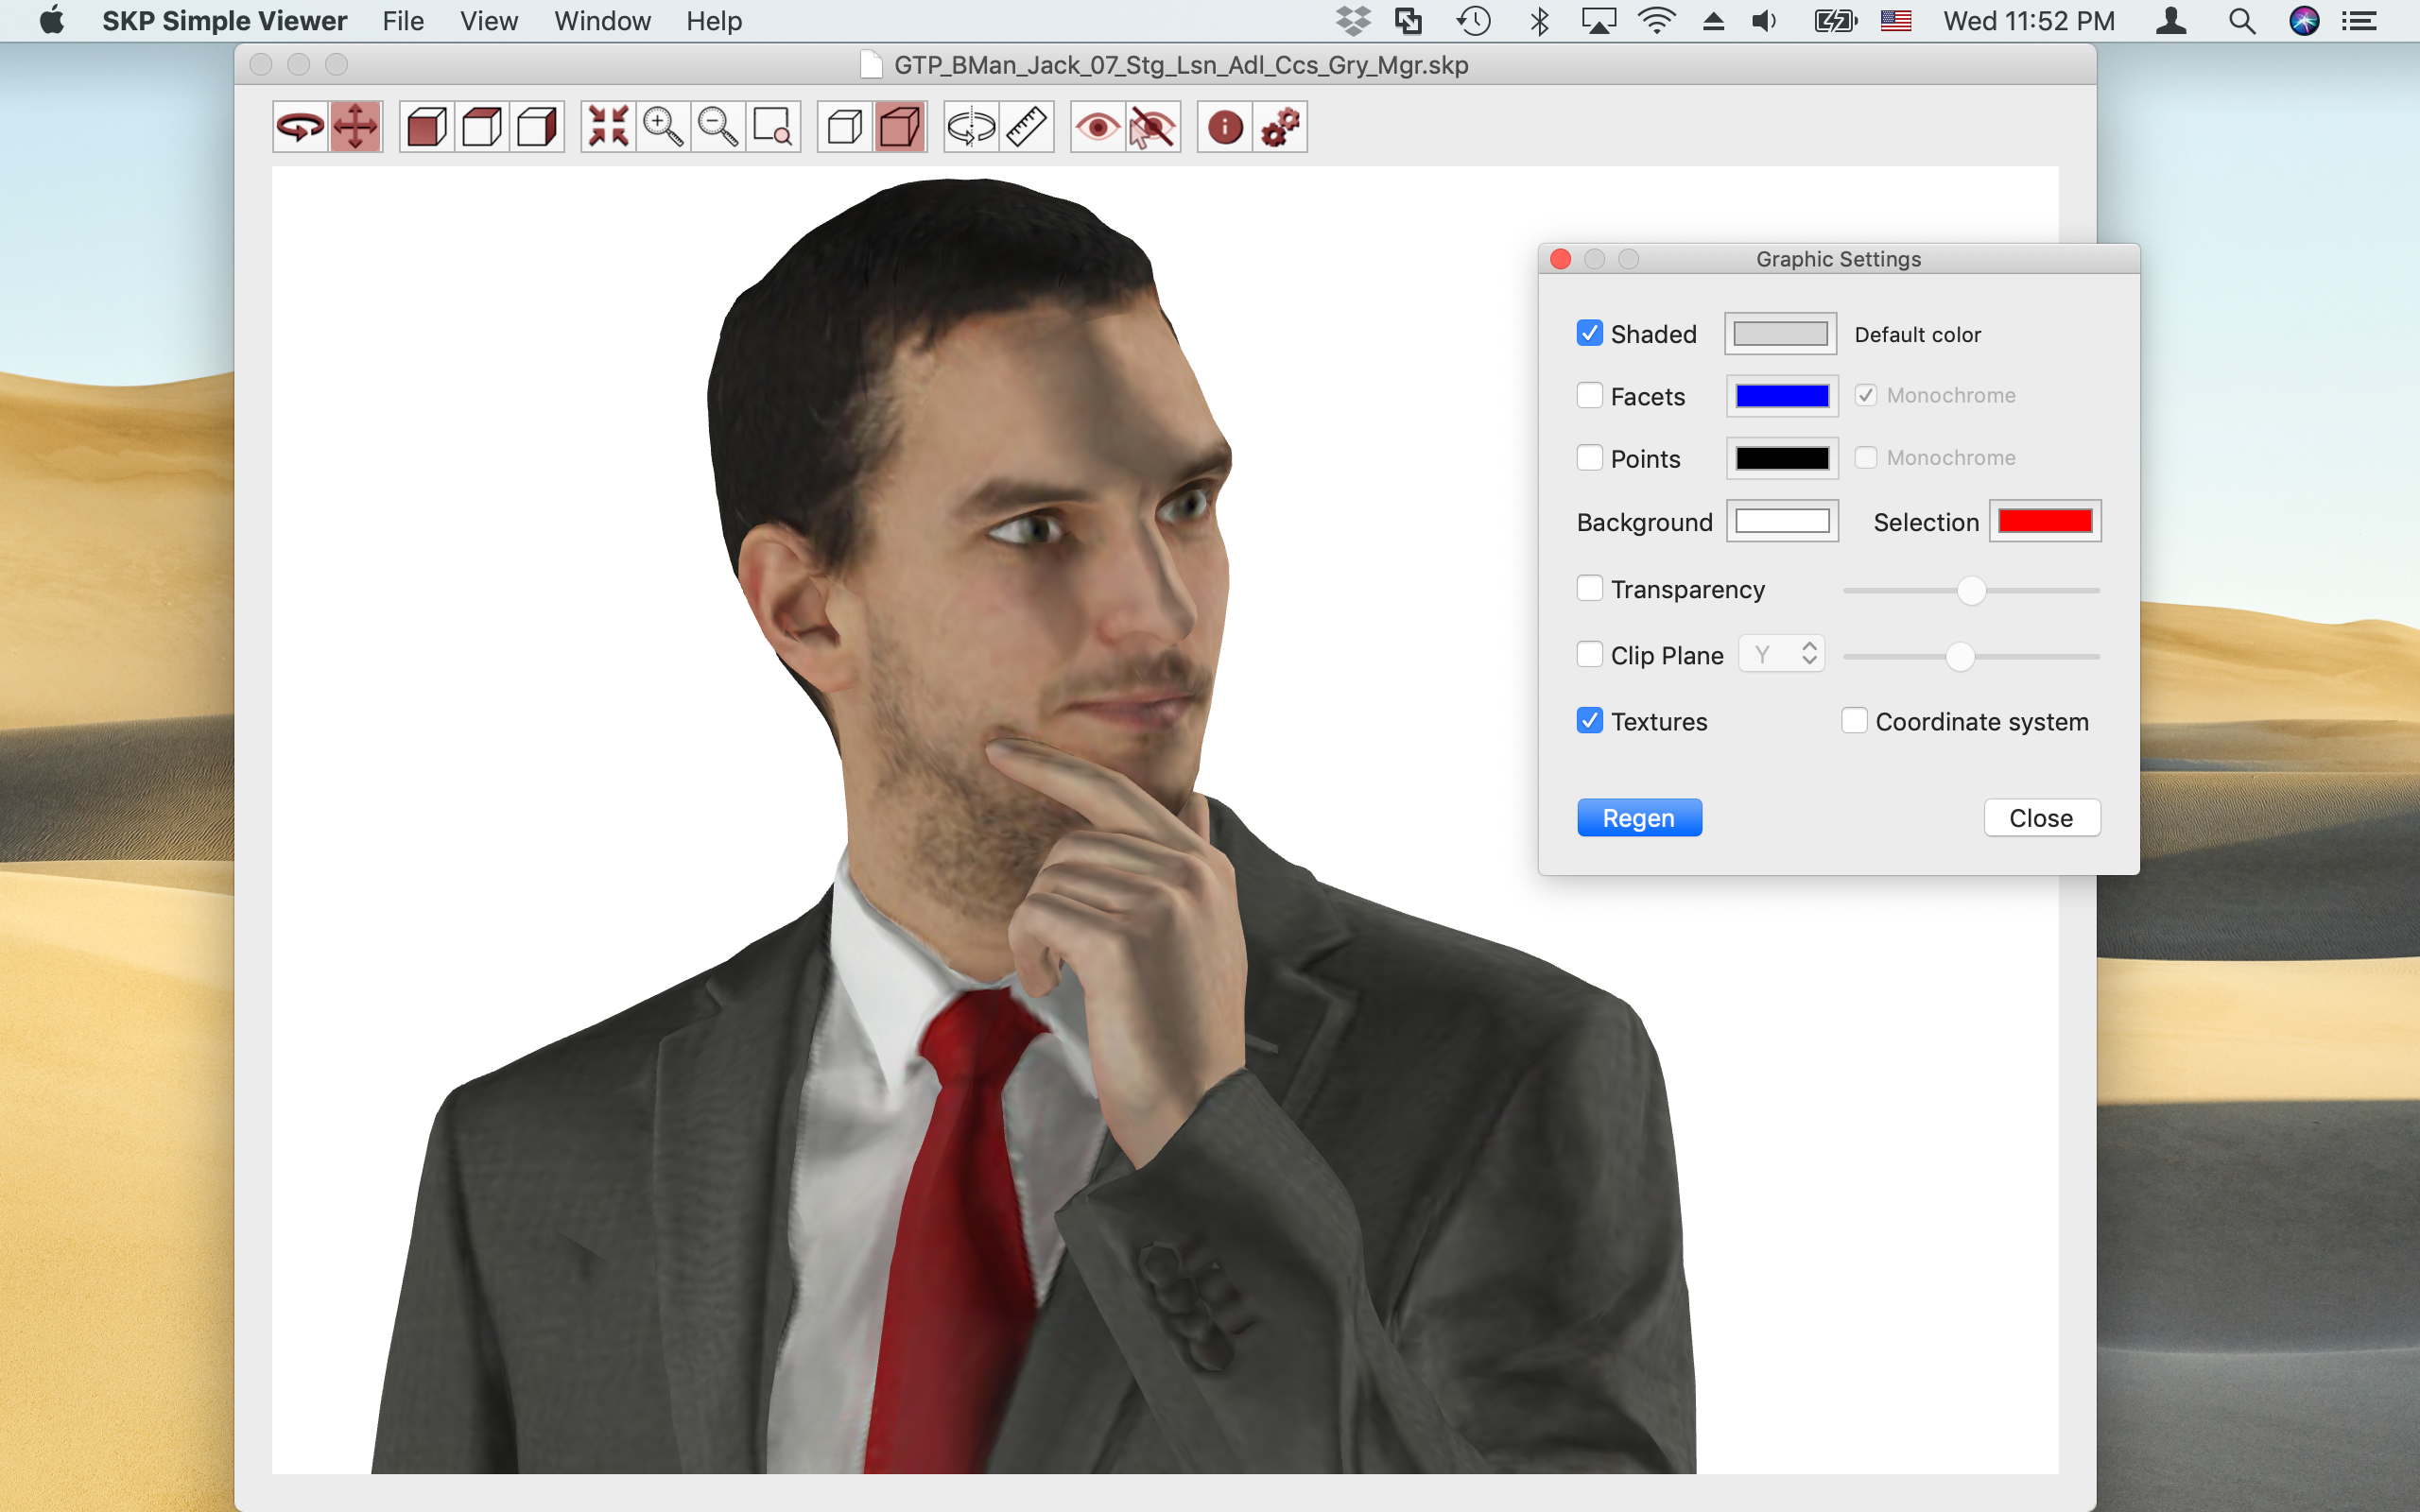Click the Close button in Graphic Settings
Viewport: 2420px width, 1512px height.
click(2041, 818)
